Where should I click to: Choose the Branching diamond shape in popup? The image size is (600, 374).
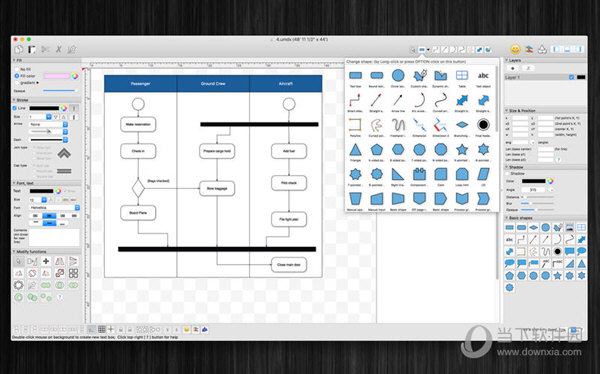462,124
